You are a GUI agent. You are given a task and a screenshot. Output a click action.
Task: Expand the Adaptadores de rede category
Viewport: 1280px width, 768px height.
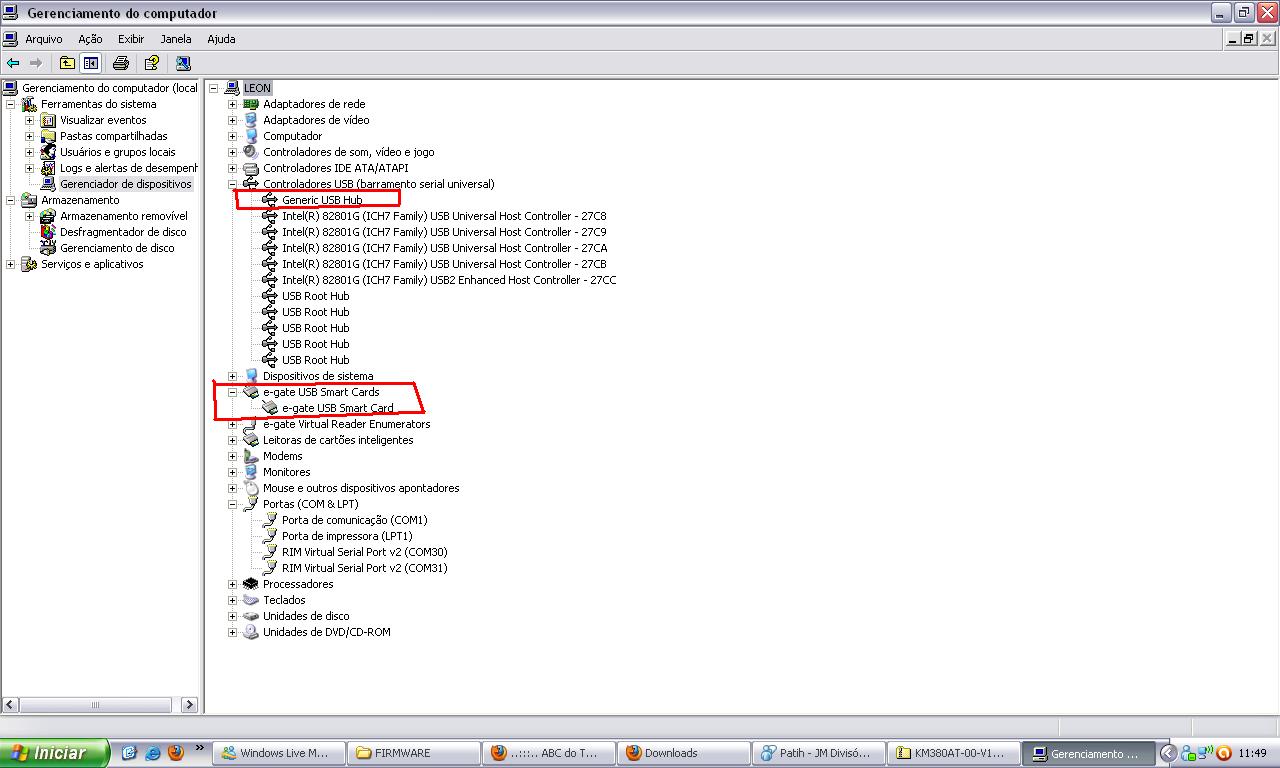233,104
